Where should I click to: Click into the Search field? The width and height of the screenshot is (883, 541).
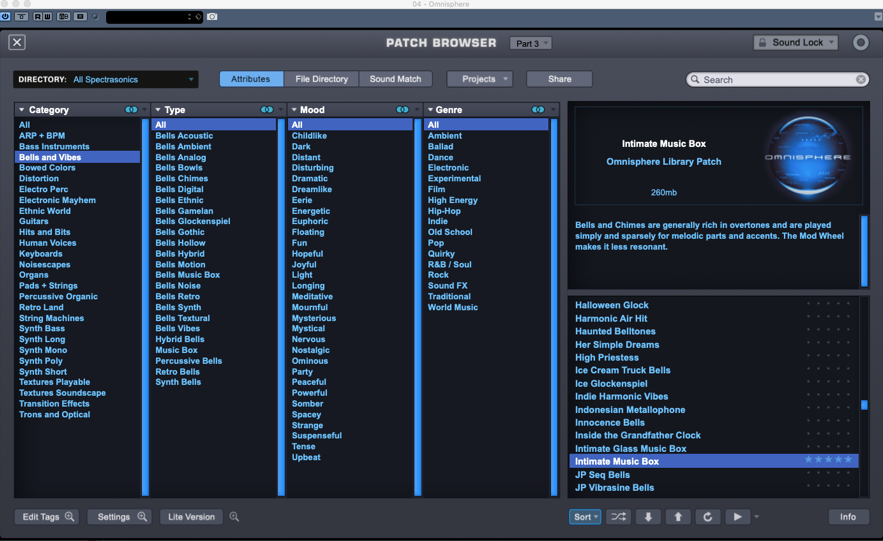coord(777,80)
